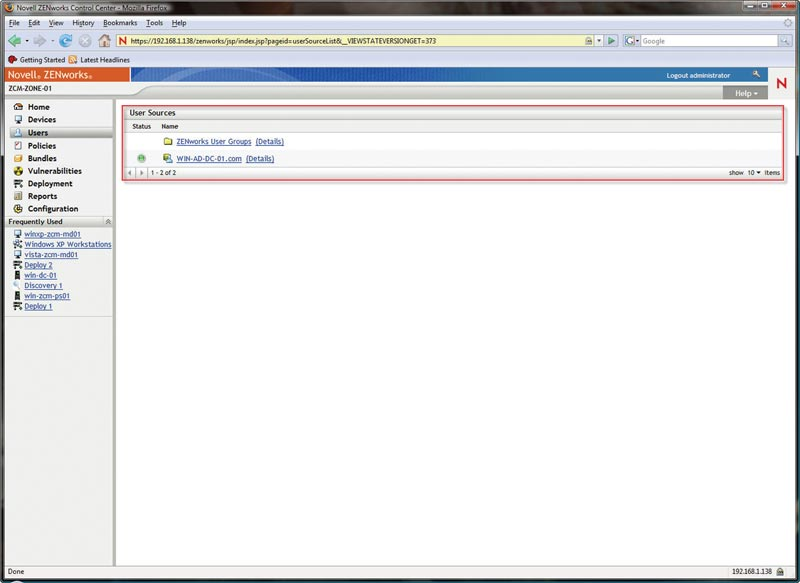Open Details for WIN-AD-DC-01.com

tap(260, 159)
